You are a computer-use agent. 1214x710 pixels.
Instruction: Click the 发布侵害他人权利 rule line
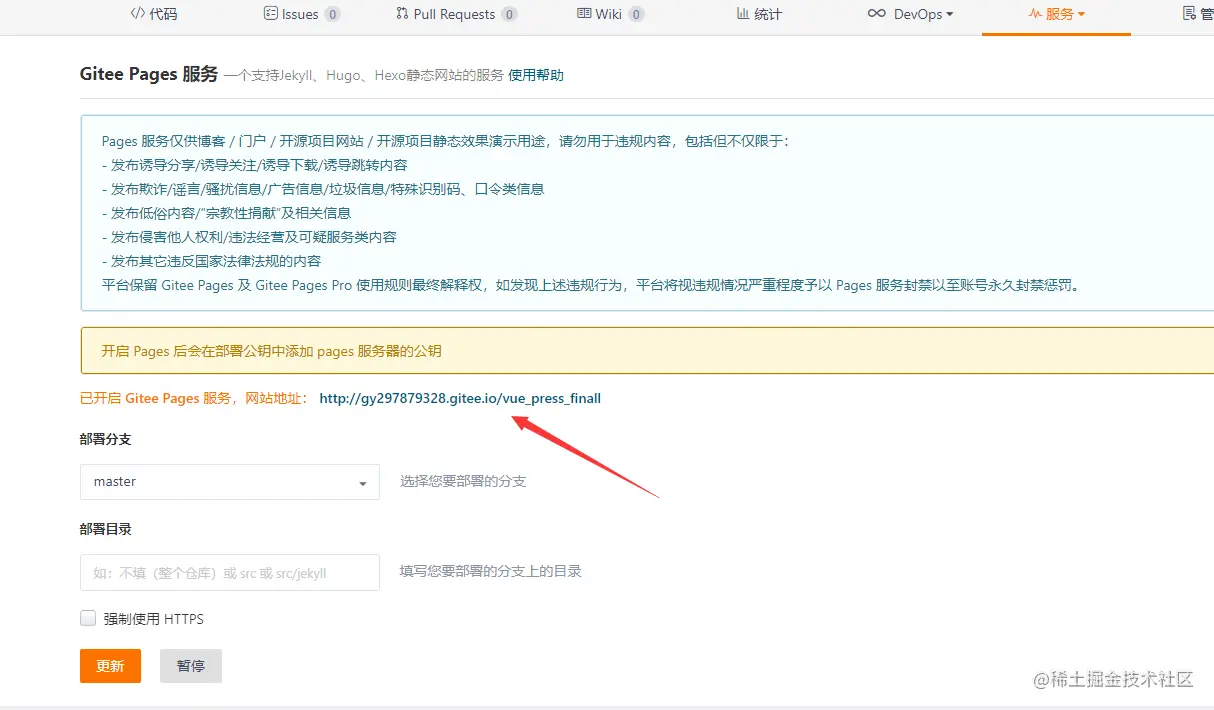pyautogui.click(x=250, y=237)
